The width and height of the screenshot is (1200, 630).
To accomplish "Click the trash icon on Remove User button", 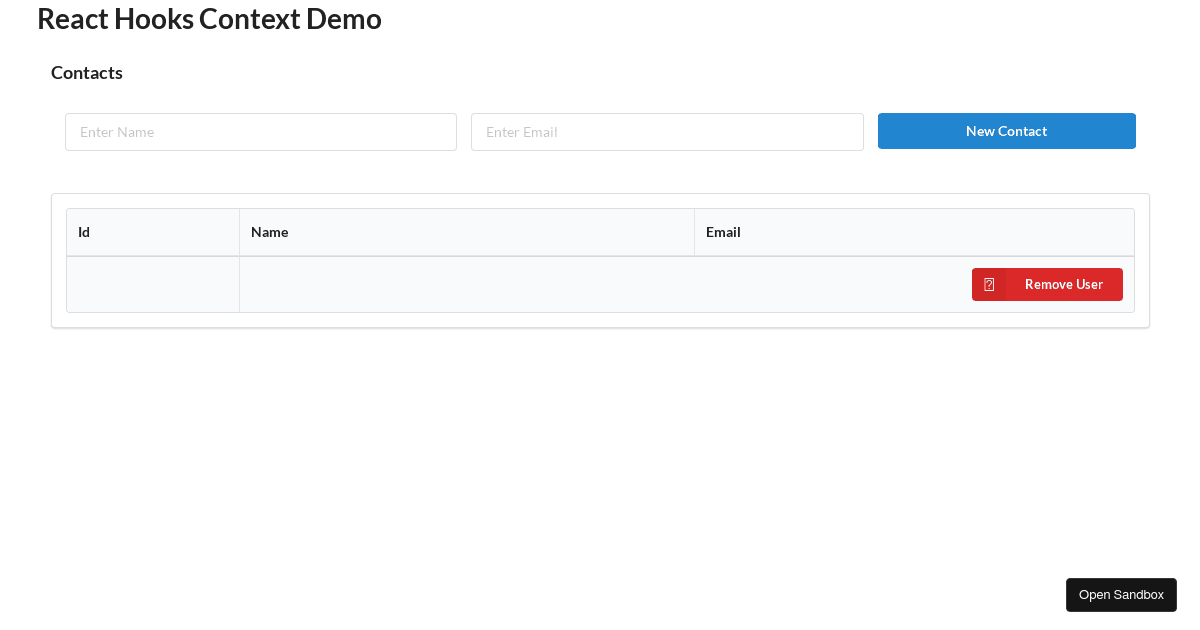I will pyautogui.click(x=989, y=284).
